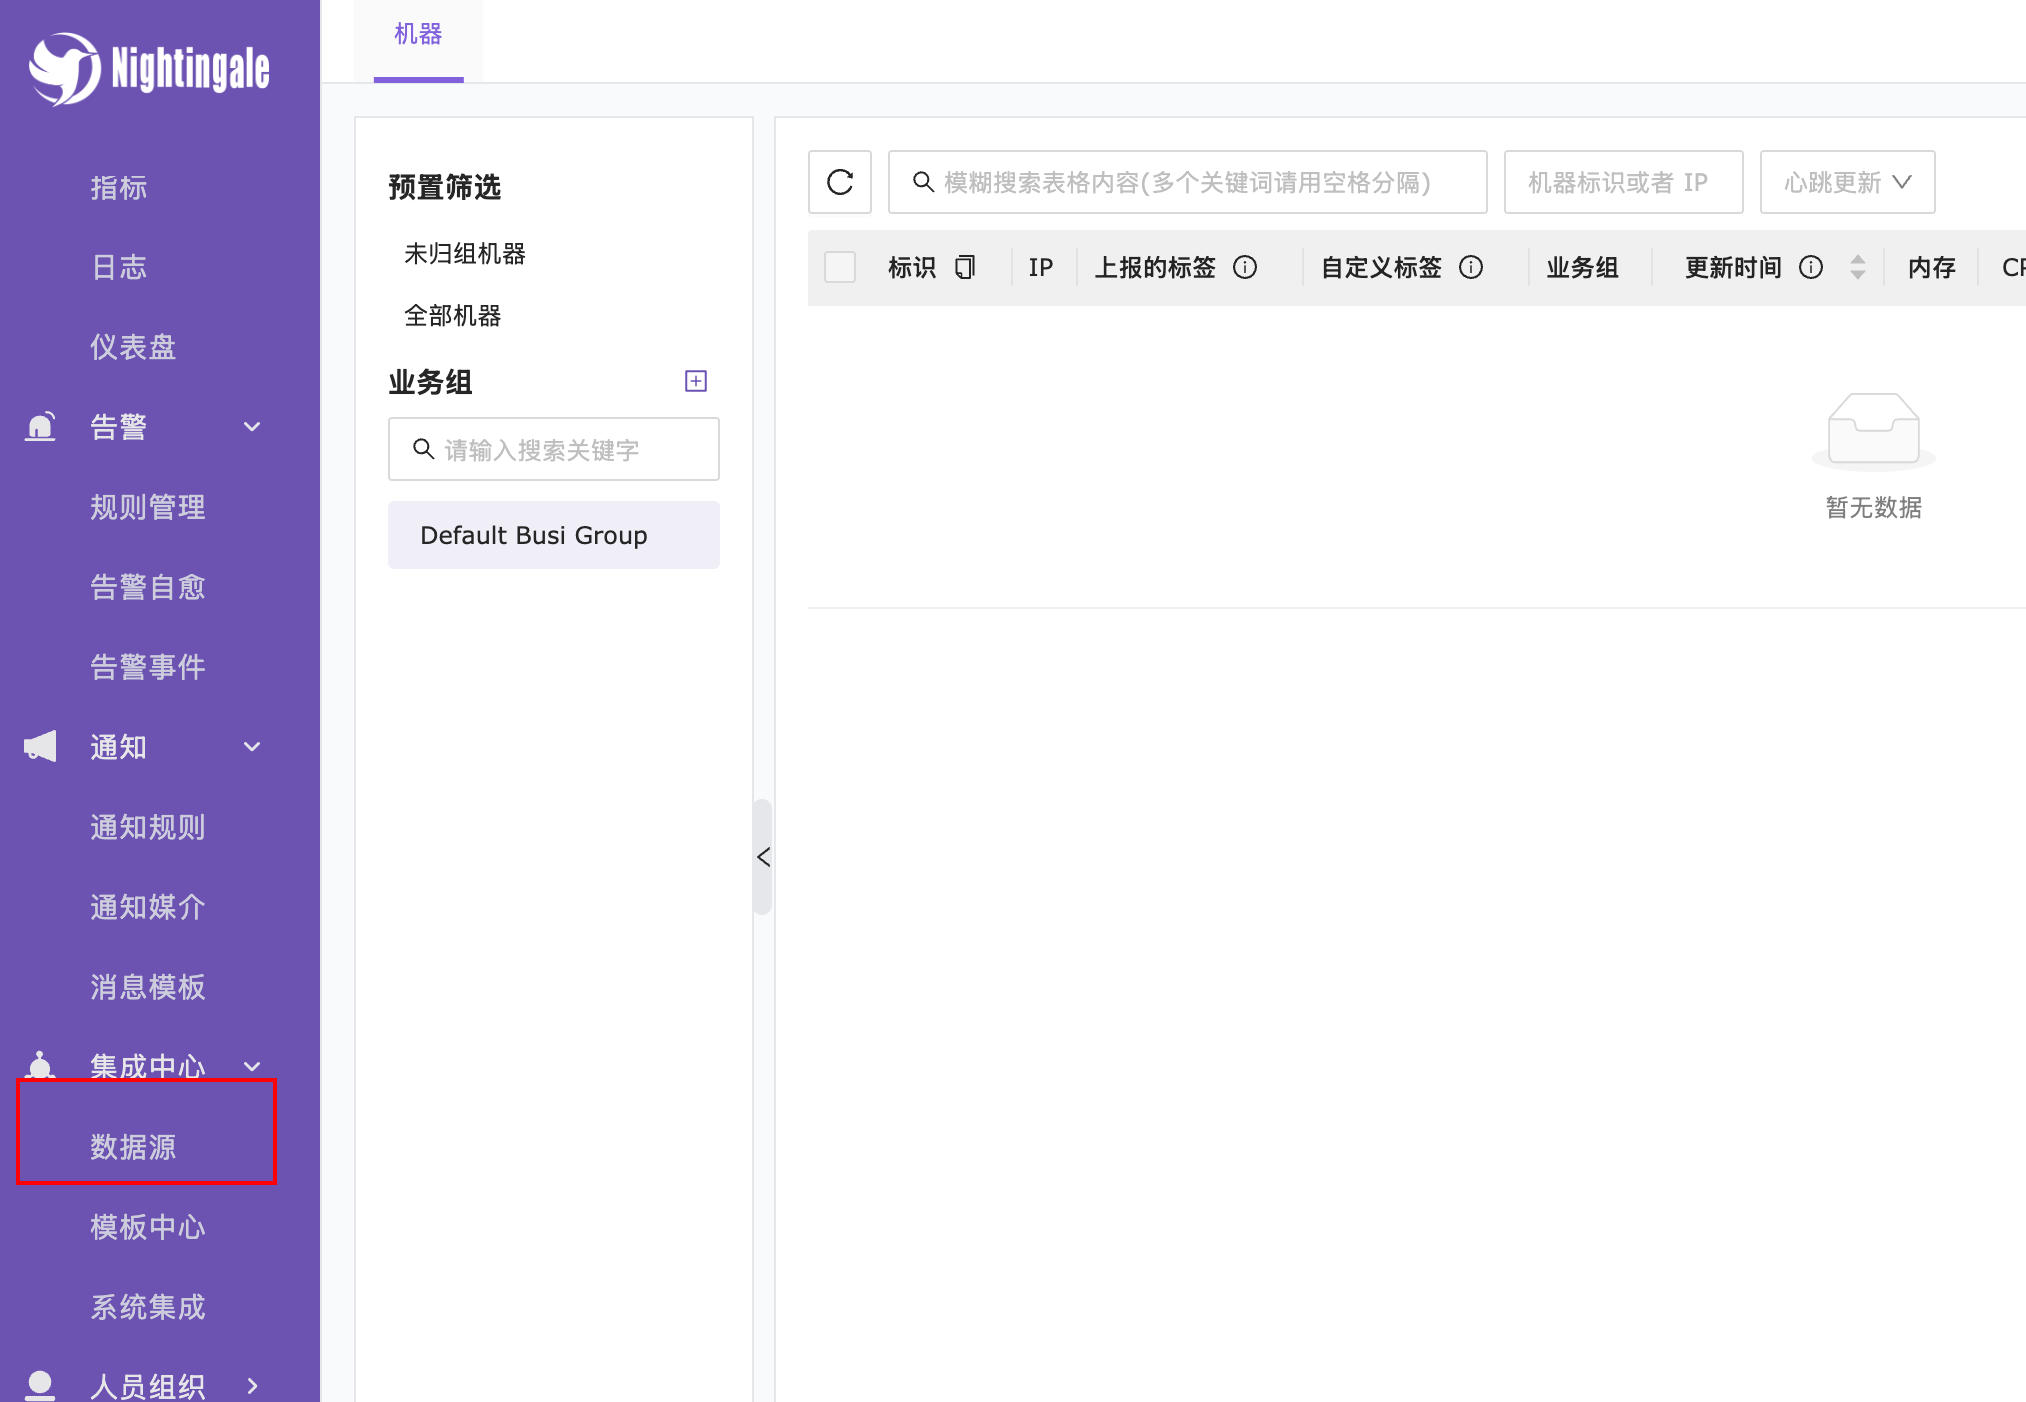Toggle the select-all checkbox in table header
Viewport: 2026px width, 1402px height.
tap(840, 267)
